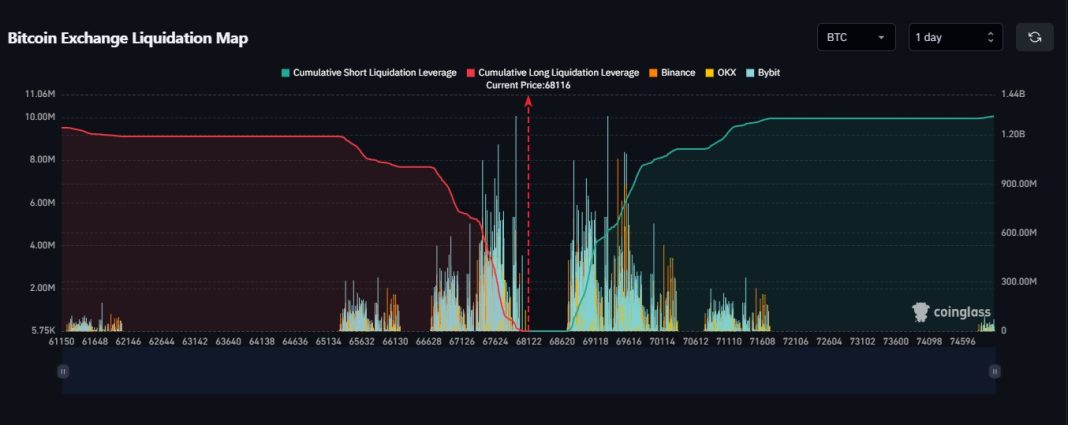Click the light blue Bybit legend square
This screenshot has height=425, width=1068.
(750, 73)
